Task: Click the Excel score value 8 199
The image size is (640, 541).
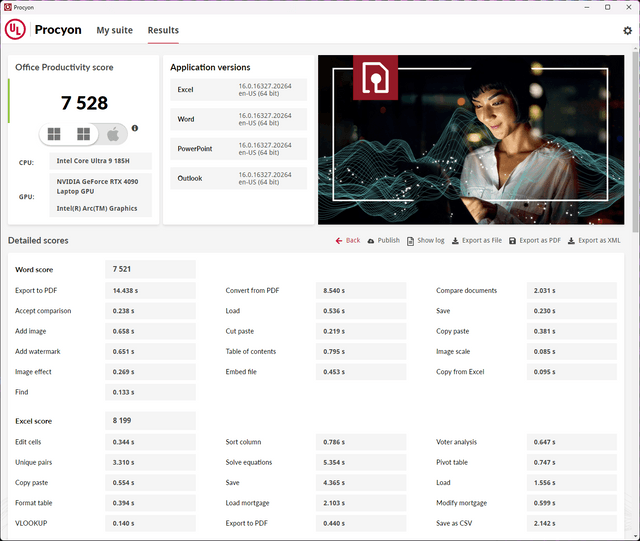Action: pyautogui.click(x=150, y=421)
